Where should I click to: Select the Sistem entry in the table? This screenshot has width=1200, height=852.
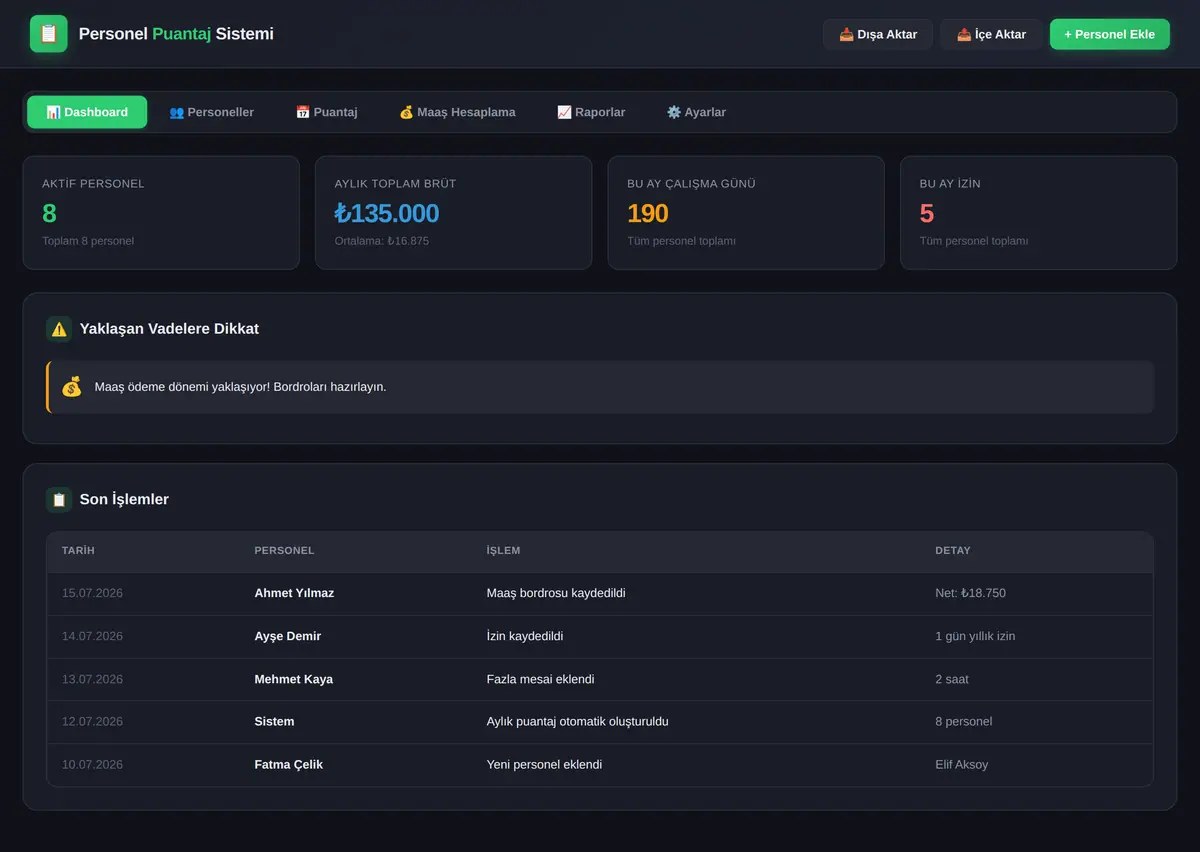click(x=275, y=721)
